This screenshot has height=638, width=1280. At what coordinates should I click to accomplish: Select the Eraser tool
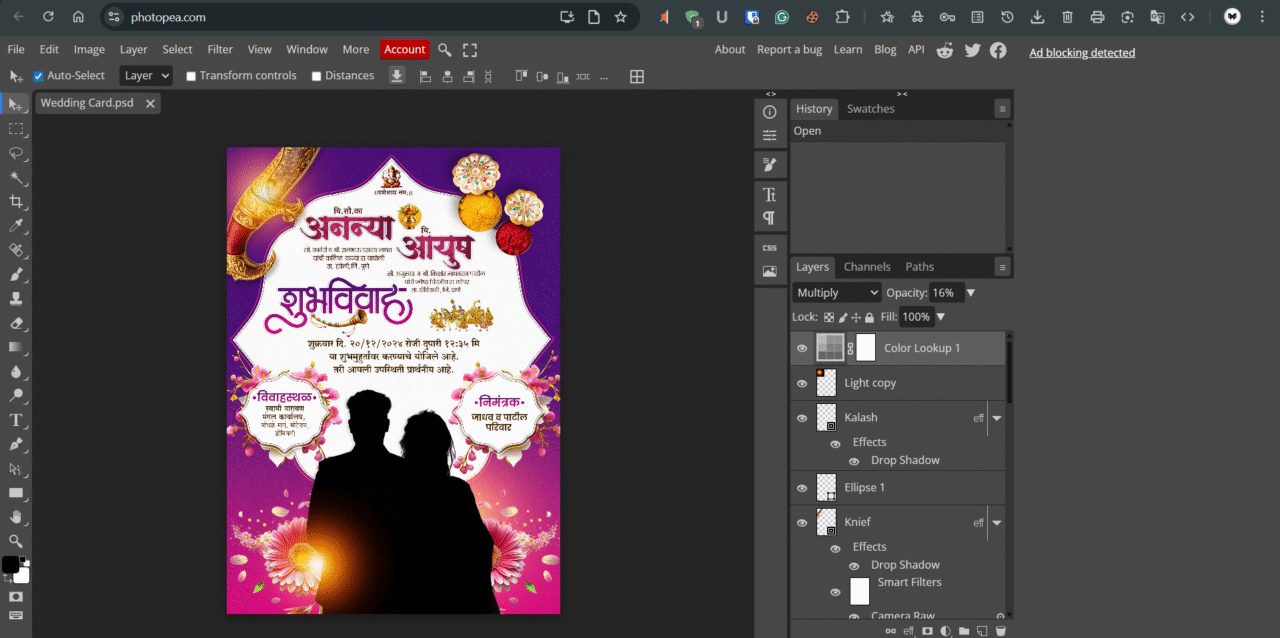click(16, 323)
